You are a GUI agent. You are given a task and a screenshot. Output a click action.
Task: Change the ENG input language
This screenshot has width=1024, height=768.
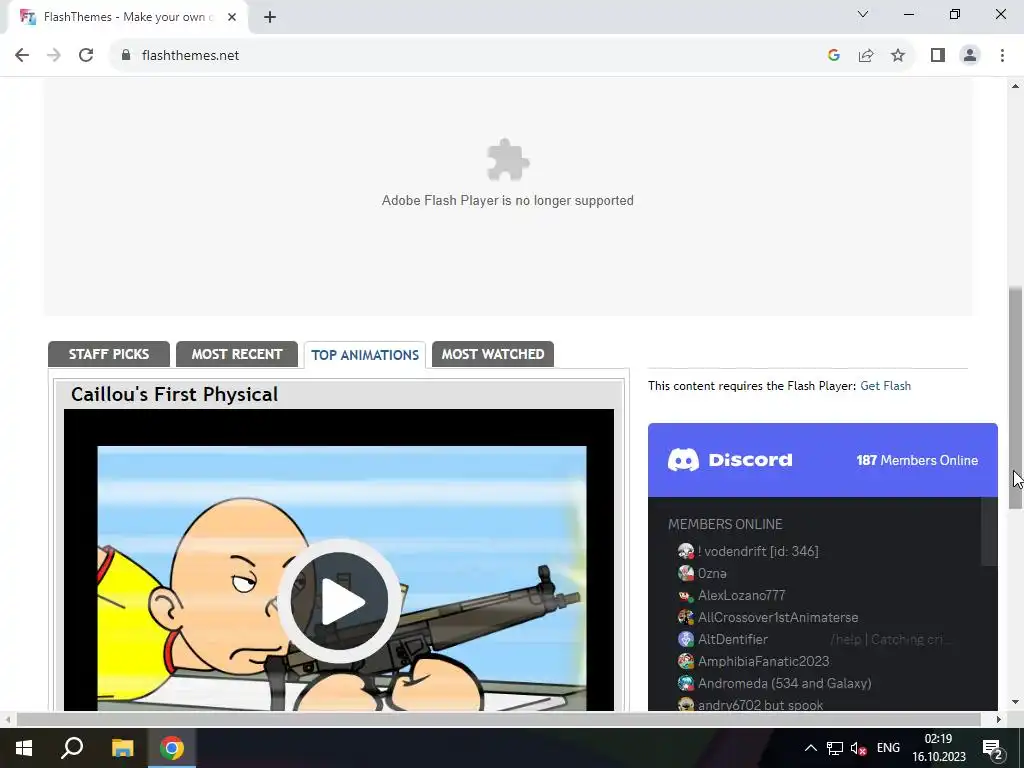pyautogui.click(x=888, y=748)
